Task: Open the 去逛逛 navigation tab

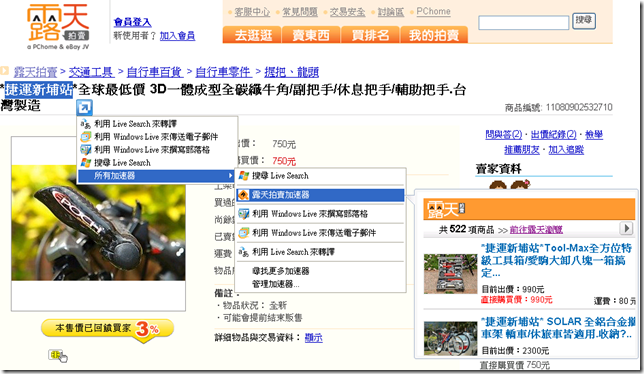Action: tap(253, 35)
